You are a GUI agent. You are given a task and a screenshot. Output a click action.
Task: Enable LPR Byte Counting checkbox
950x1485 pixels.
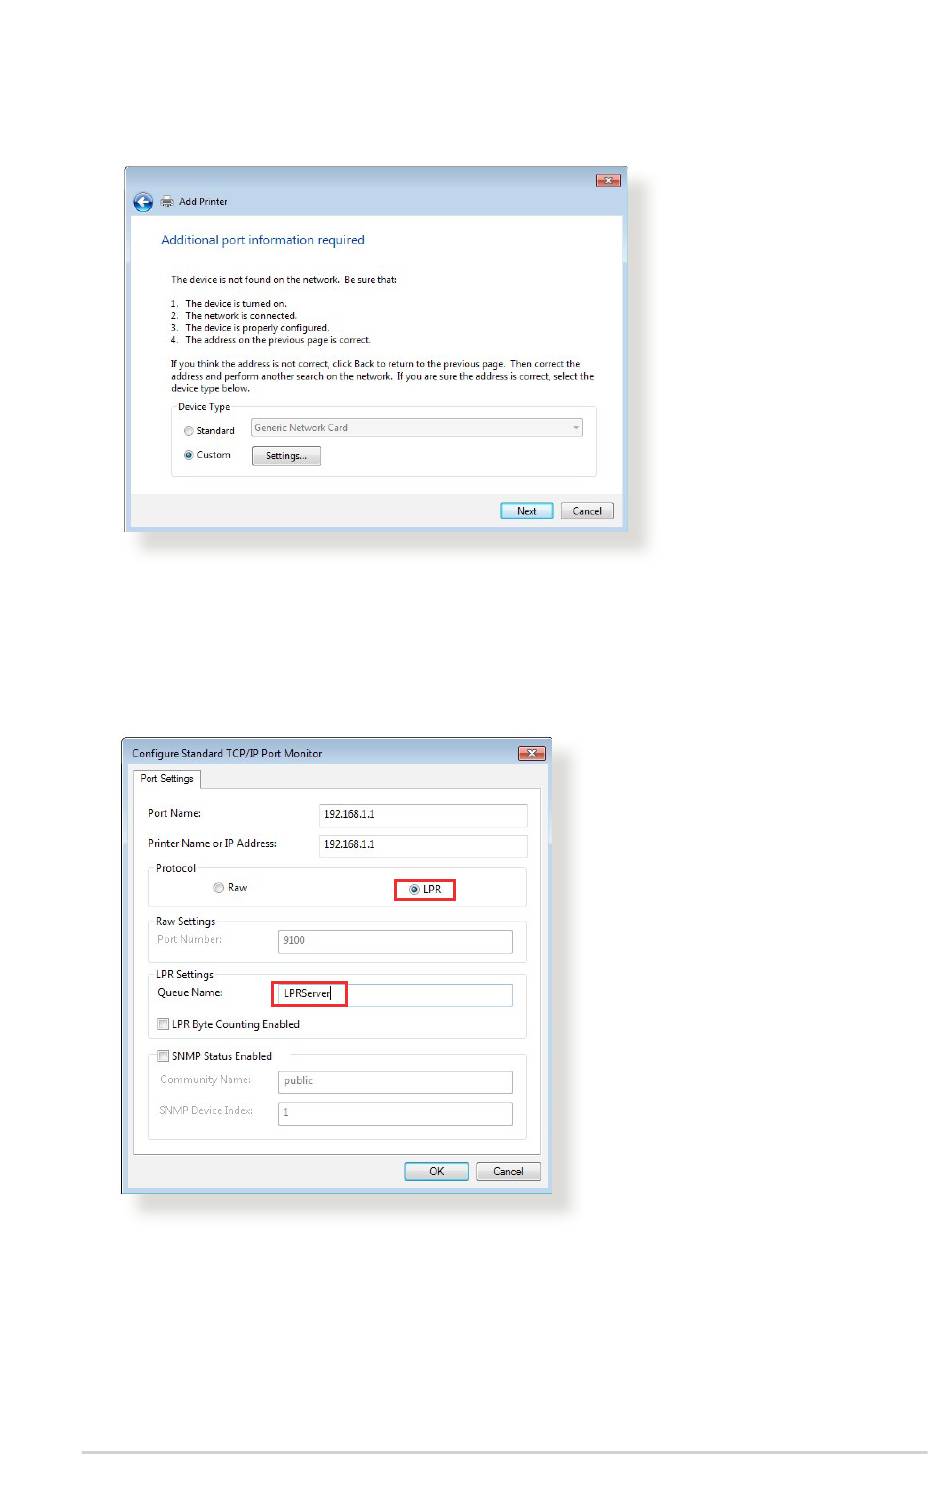(163, 1024)
